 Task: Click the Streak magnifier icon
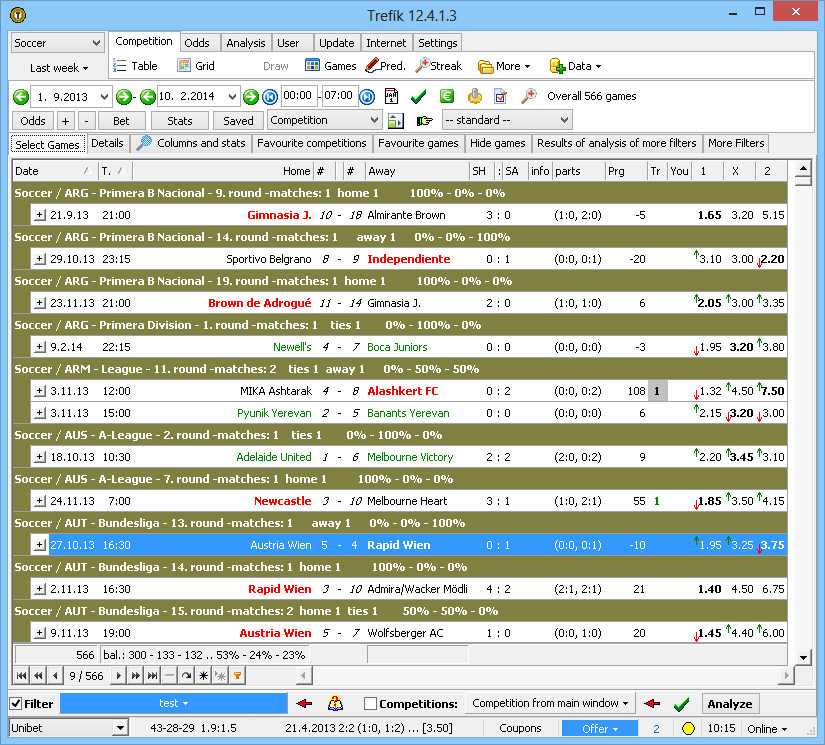point(421,66)
